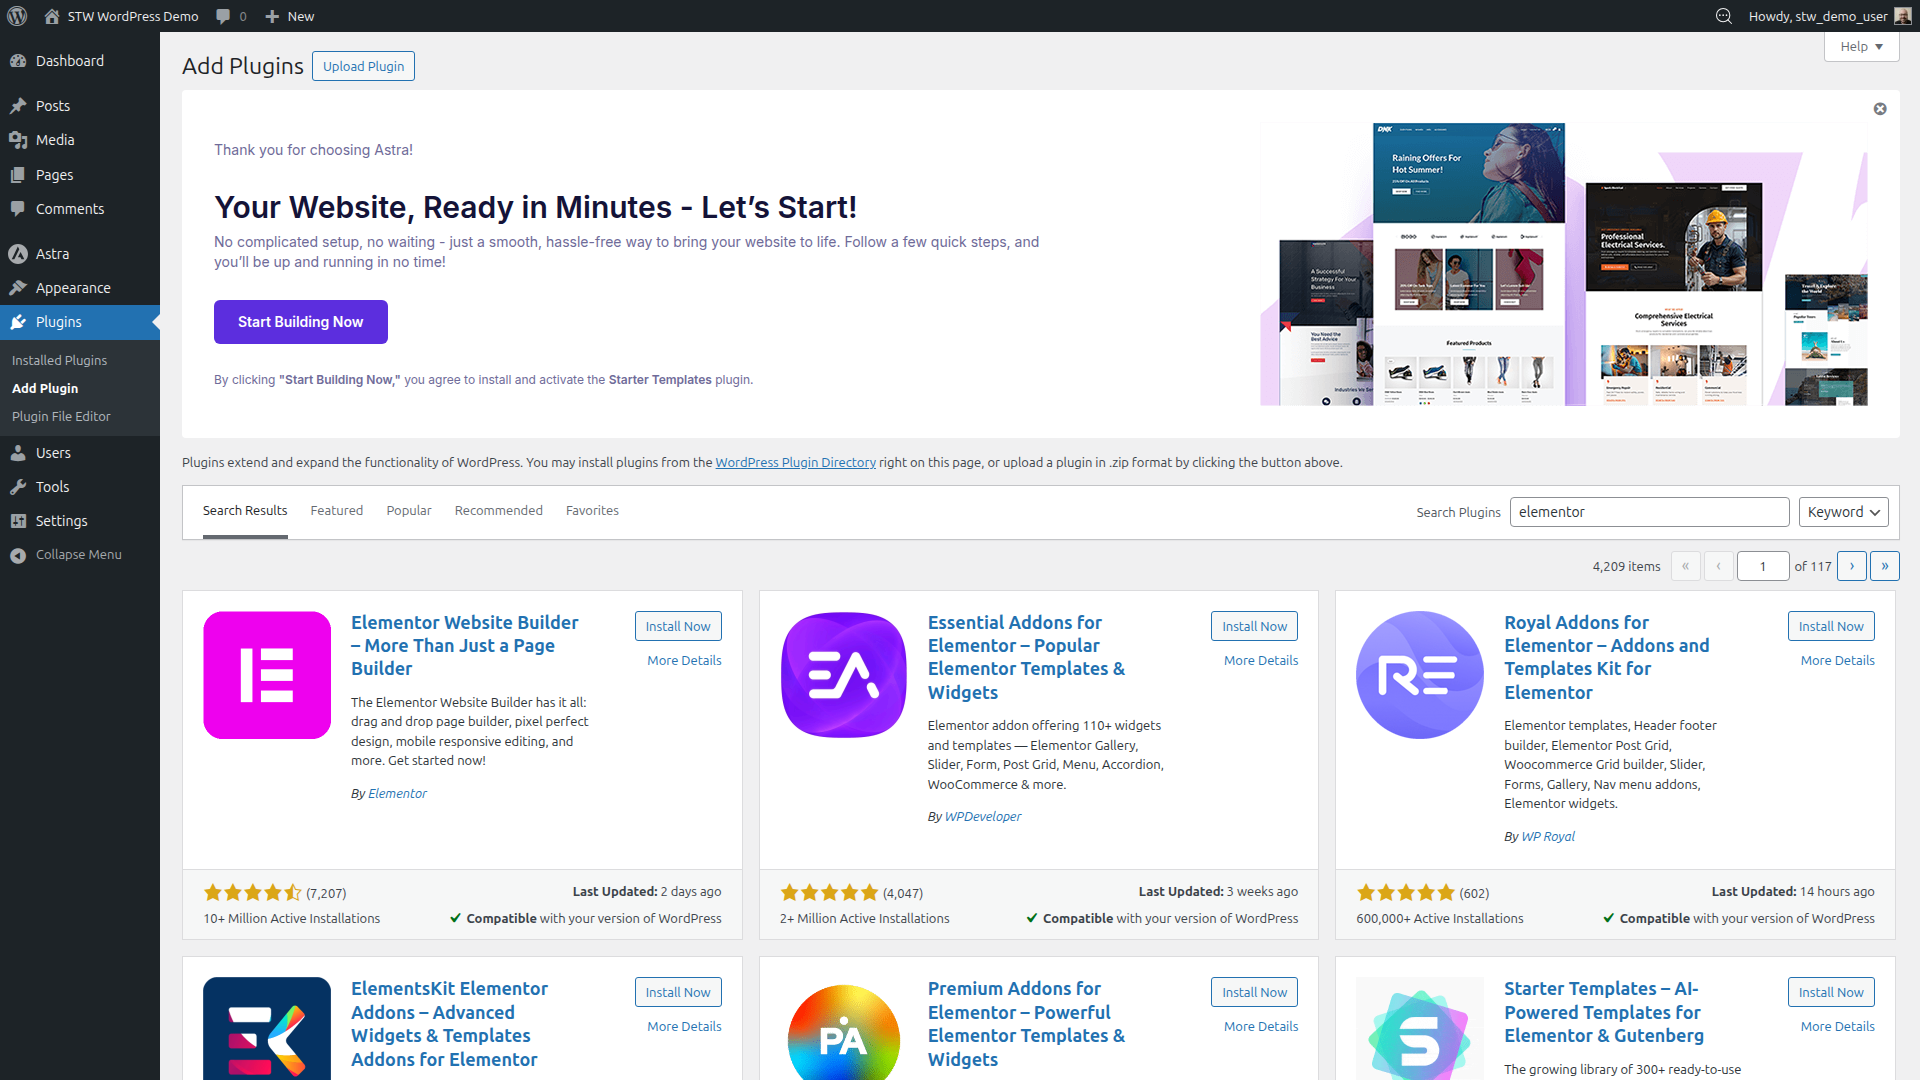Open the Starter Templates title link

tap(1604, 1012)
